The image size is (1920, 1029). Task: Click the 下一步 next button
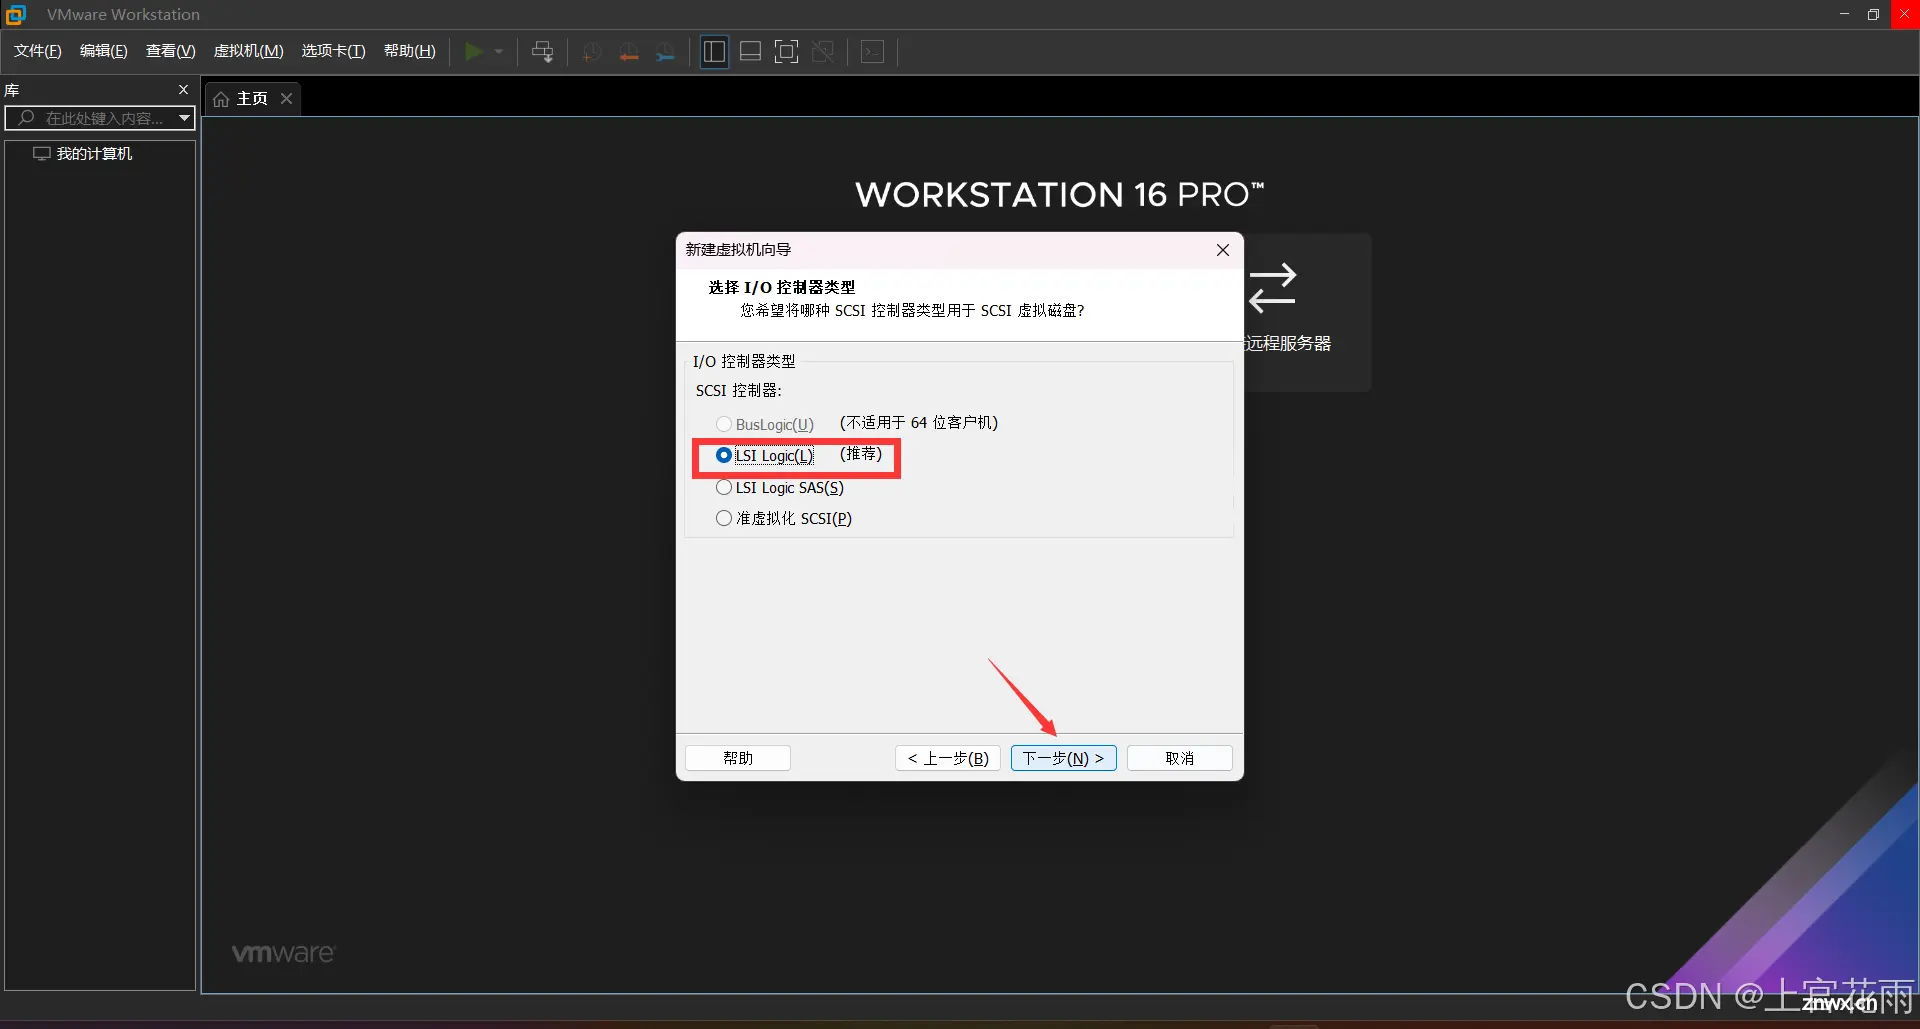(x=1063, y=758)
